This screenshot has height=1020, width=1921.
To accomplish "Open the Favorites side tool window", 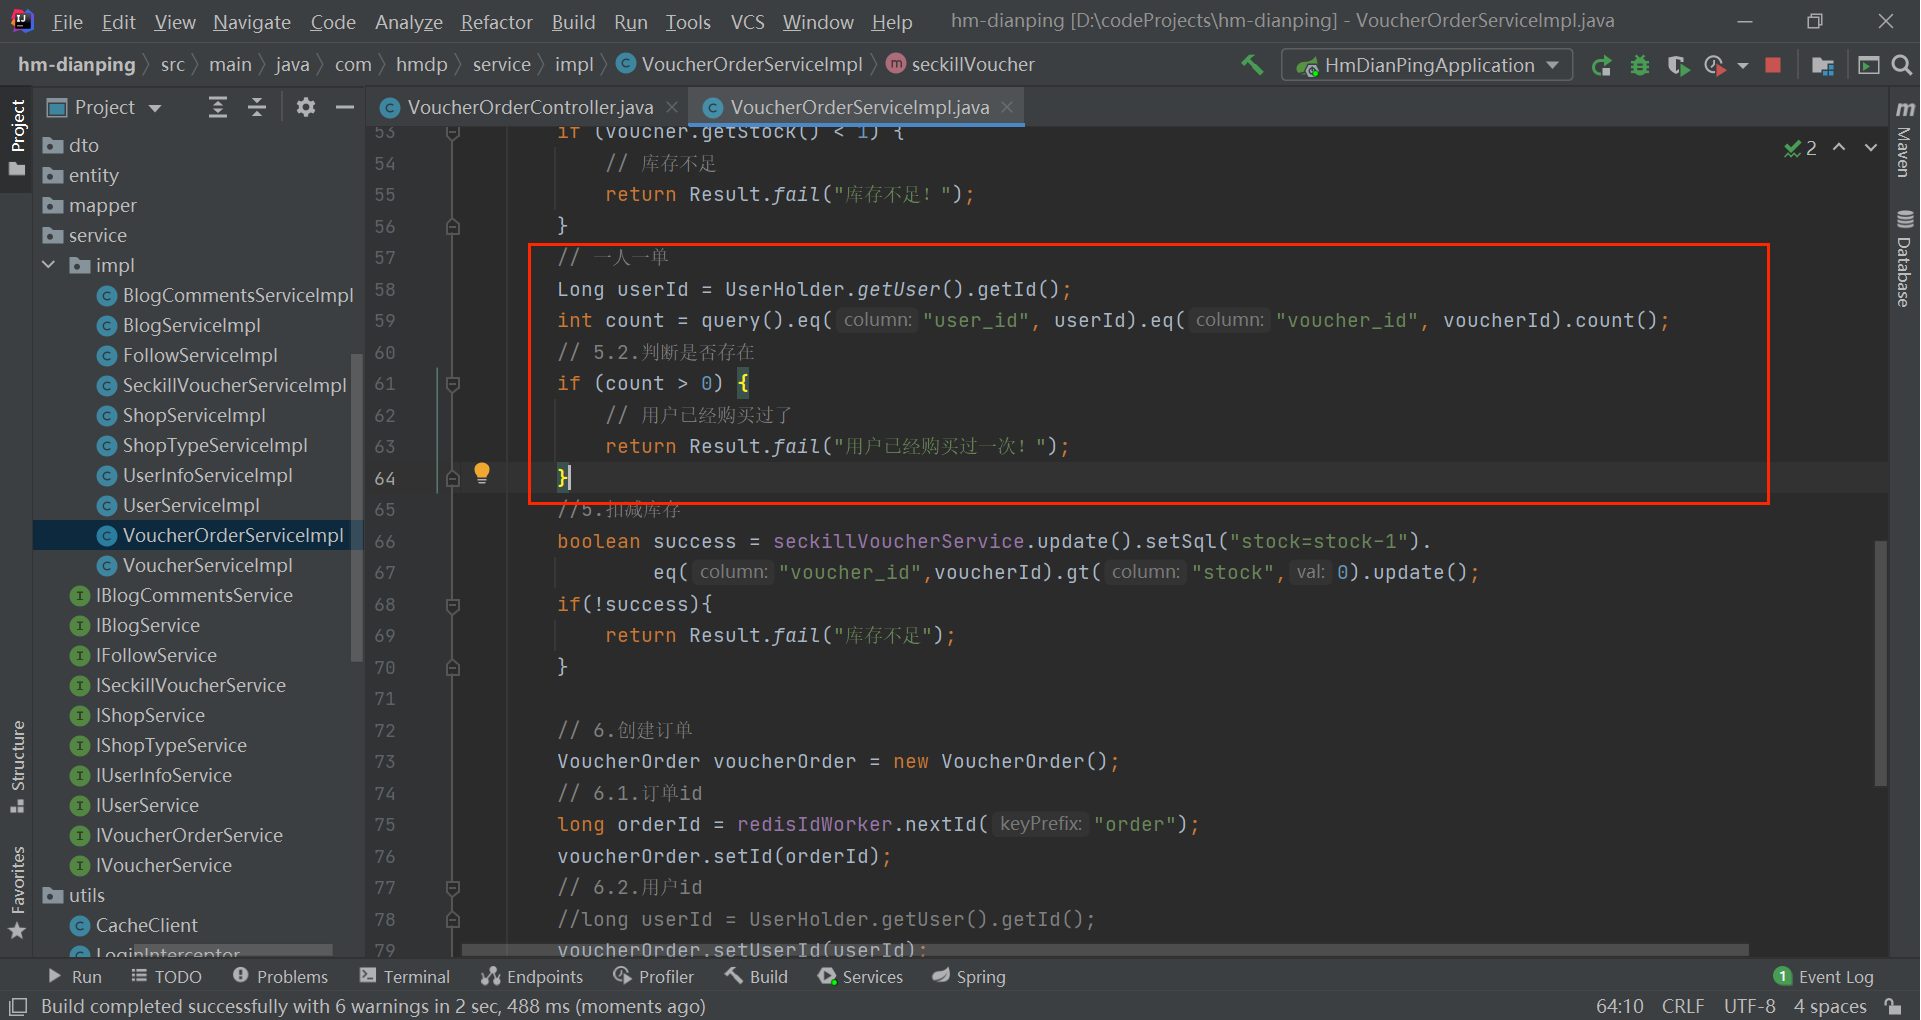I will pyautogui.click(x=17, y=892).
